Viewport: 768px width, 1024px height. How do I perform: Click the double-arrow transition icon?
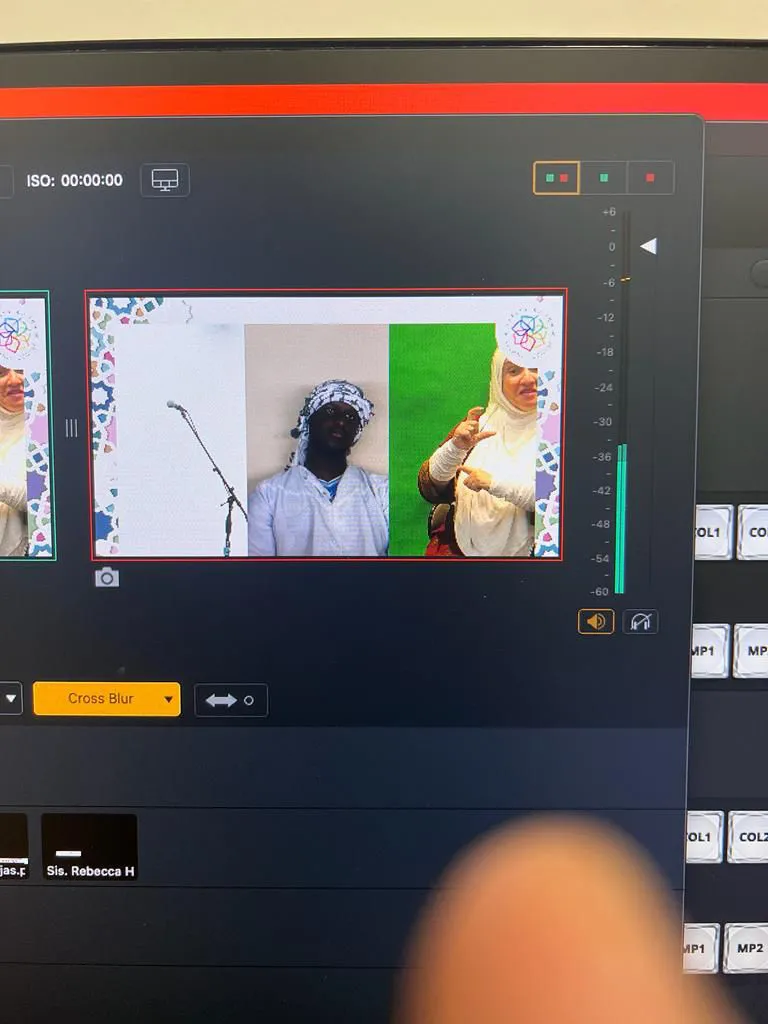pos(230,700)
